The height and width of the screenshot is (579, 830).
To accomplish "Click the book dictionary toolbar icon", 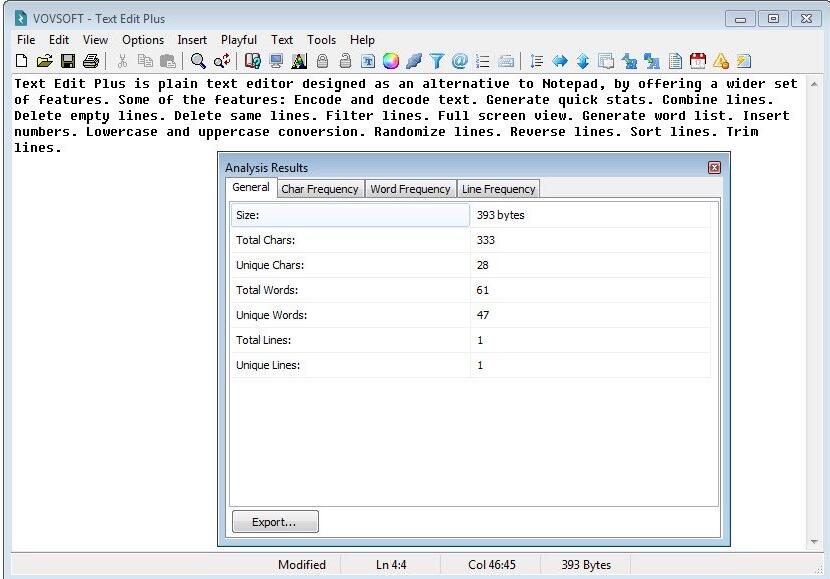I will [x=253, y=61].
